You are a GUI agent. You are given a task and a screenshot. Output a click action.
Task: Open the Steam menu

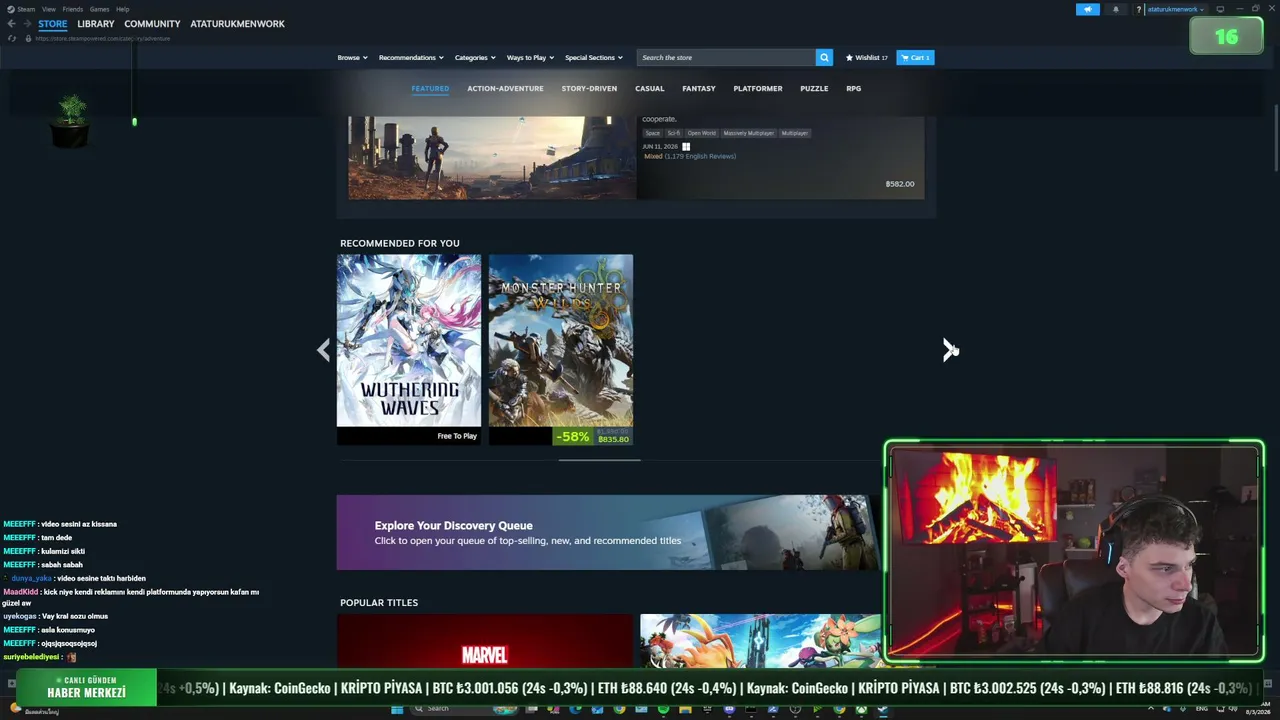click(21, 9)
